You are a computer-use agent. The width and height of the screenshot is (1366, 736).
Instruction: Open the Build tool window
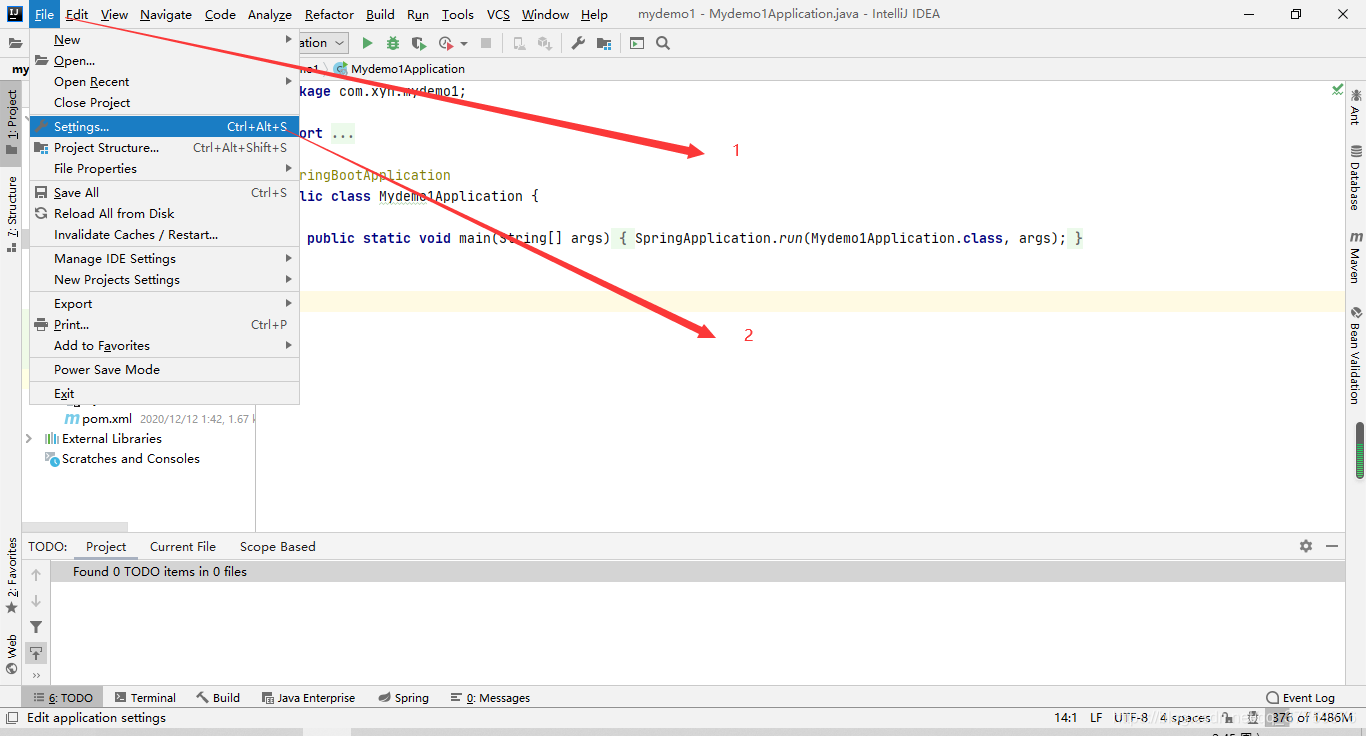218,698
